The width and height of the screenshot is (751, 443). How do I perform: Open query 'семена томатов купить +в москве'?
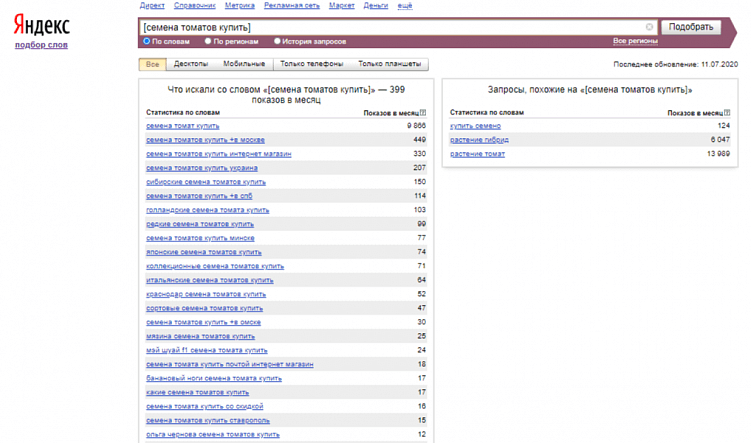205,140
